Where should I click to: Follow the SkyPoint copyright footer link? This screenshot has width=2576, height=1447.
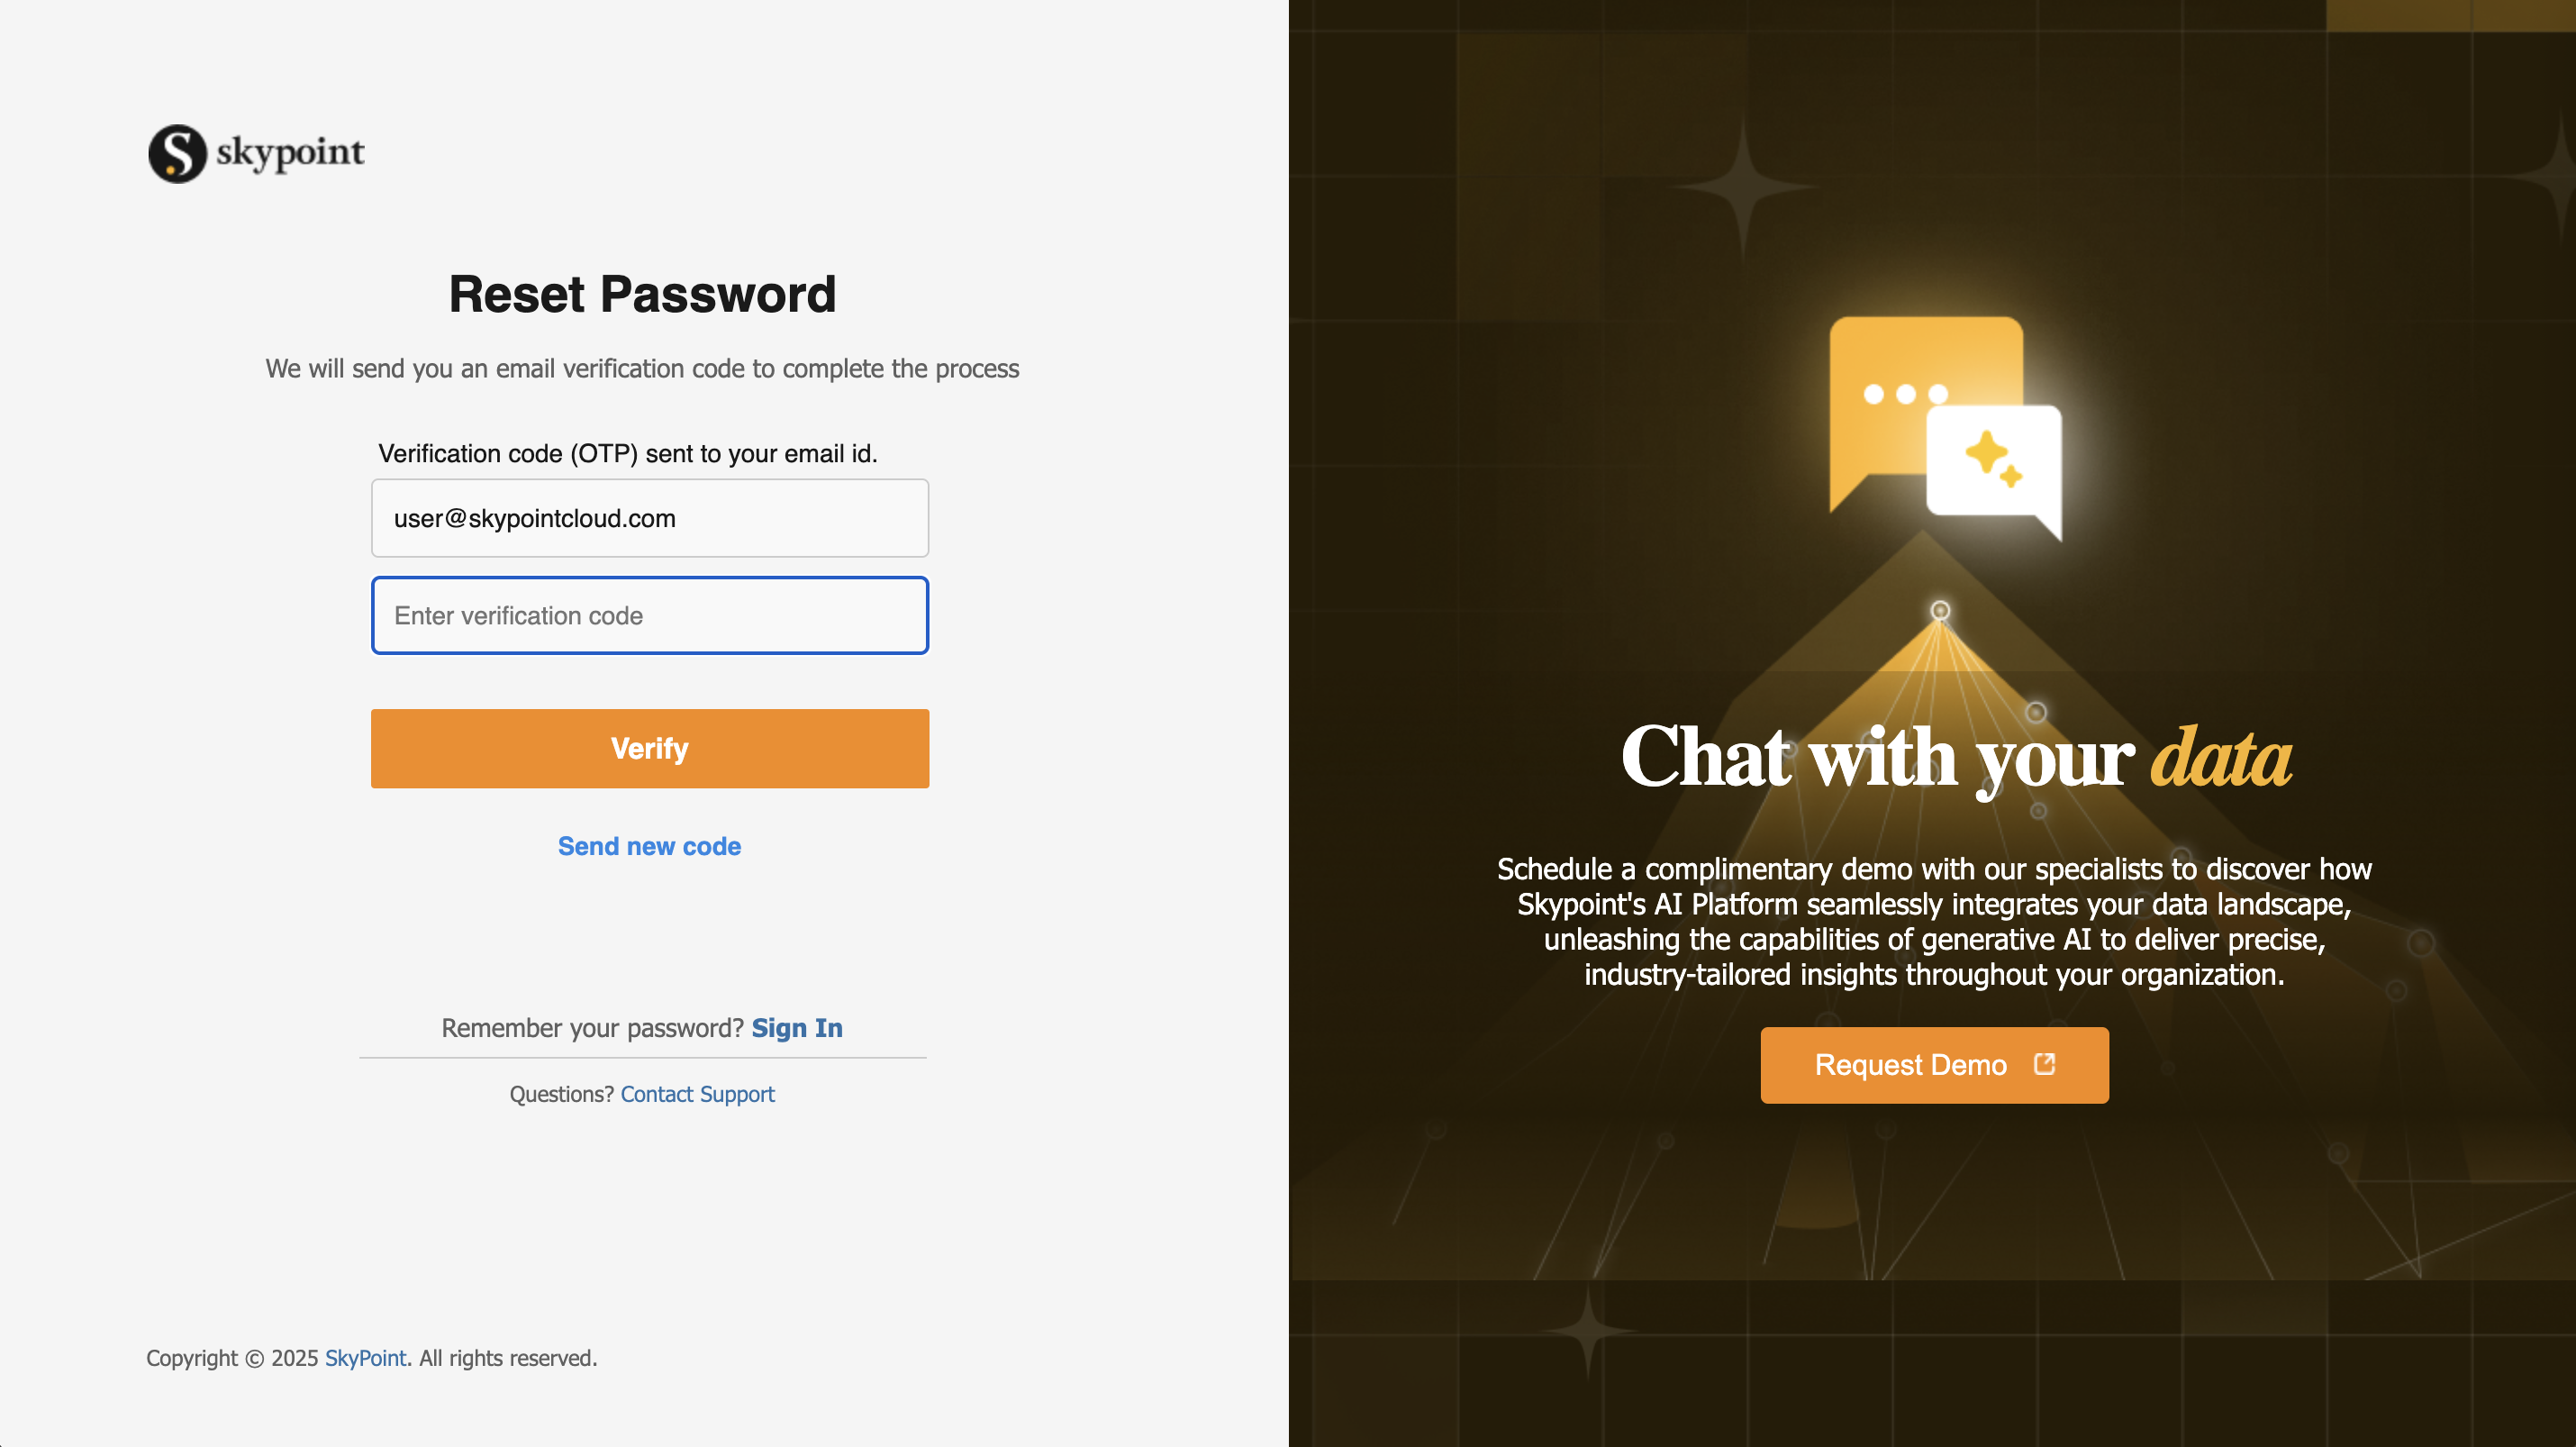click(366, 1358)
